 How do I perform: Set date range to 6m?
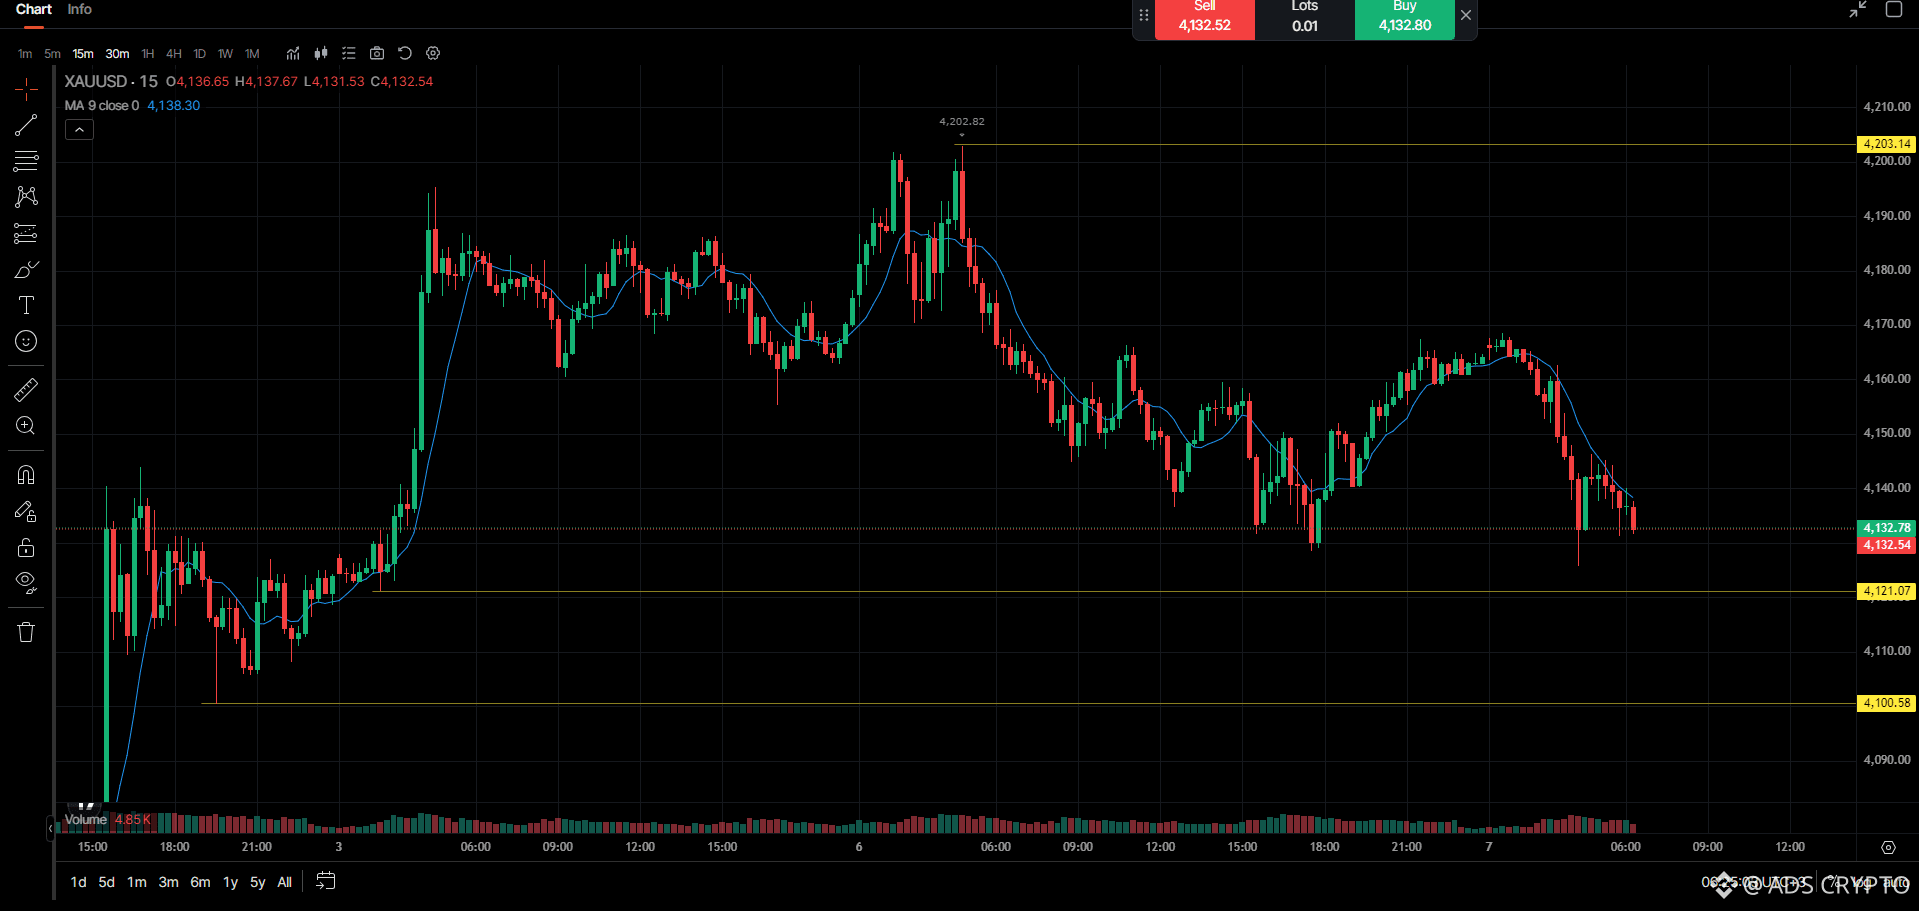click(x=201, y=882)
